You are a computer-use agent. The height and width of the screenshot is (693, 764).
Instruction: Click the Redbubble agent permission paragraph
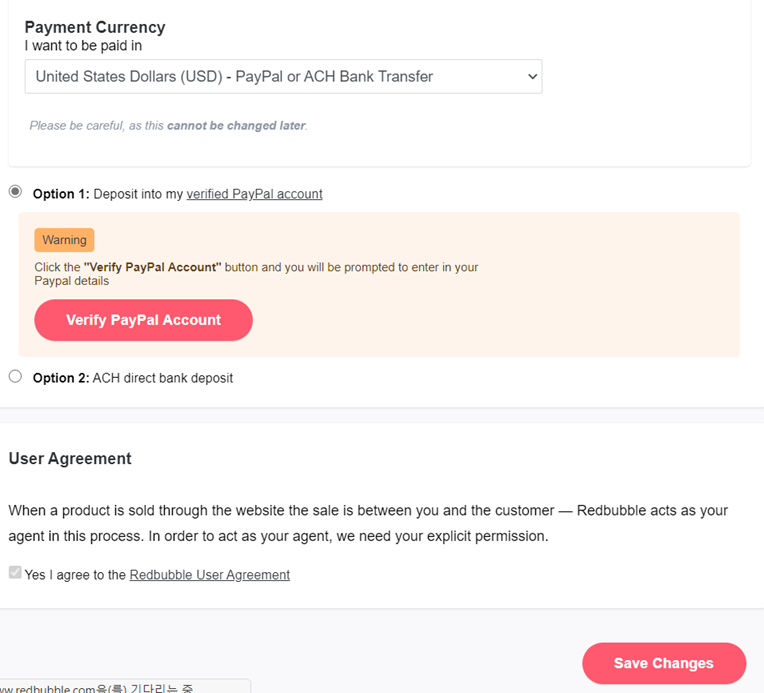[368, 523]
